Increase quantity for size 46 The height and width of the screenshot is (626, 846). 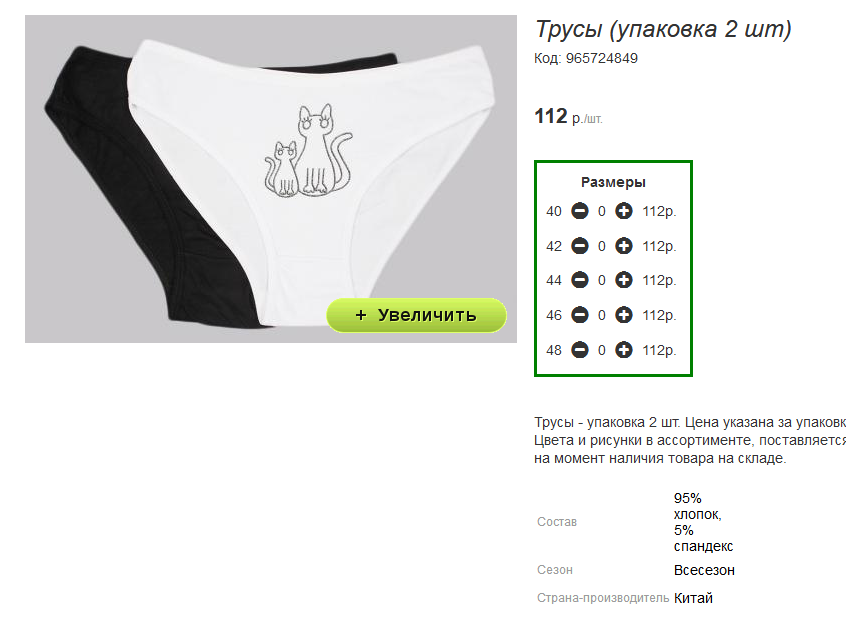point(624,315)
